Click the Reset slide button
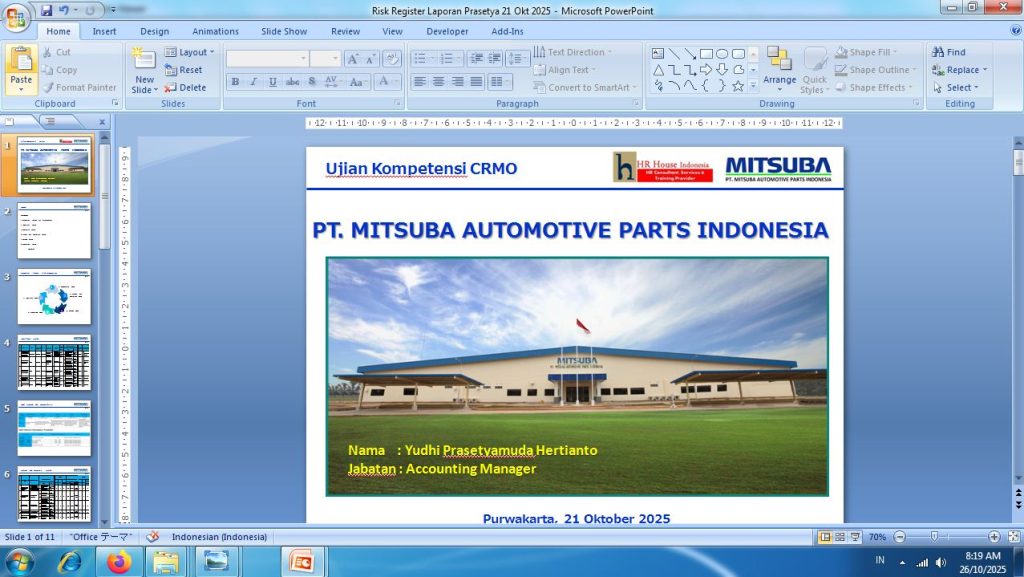The image size is (1024, 577). point(184,70)
